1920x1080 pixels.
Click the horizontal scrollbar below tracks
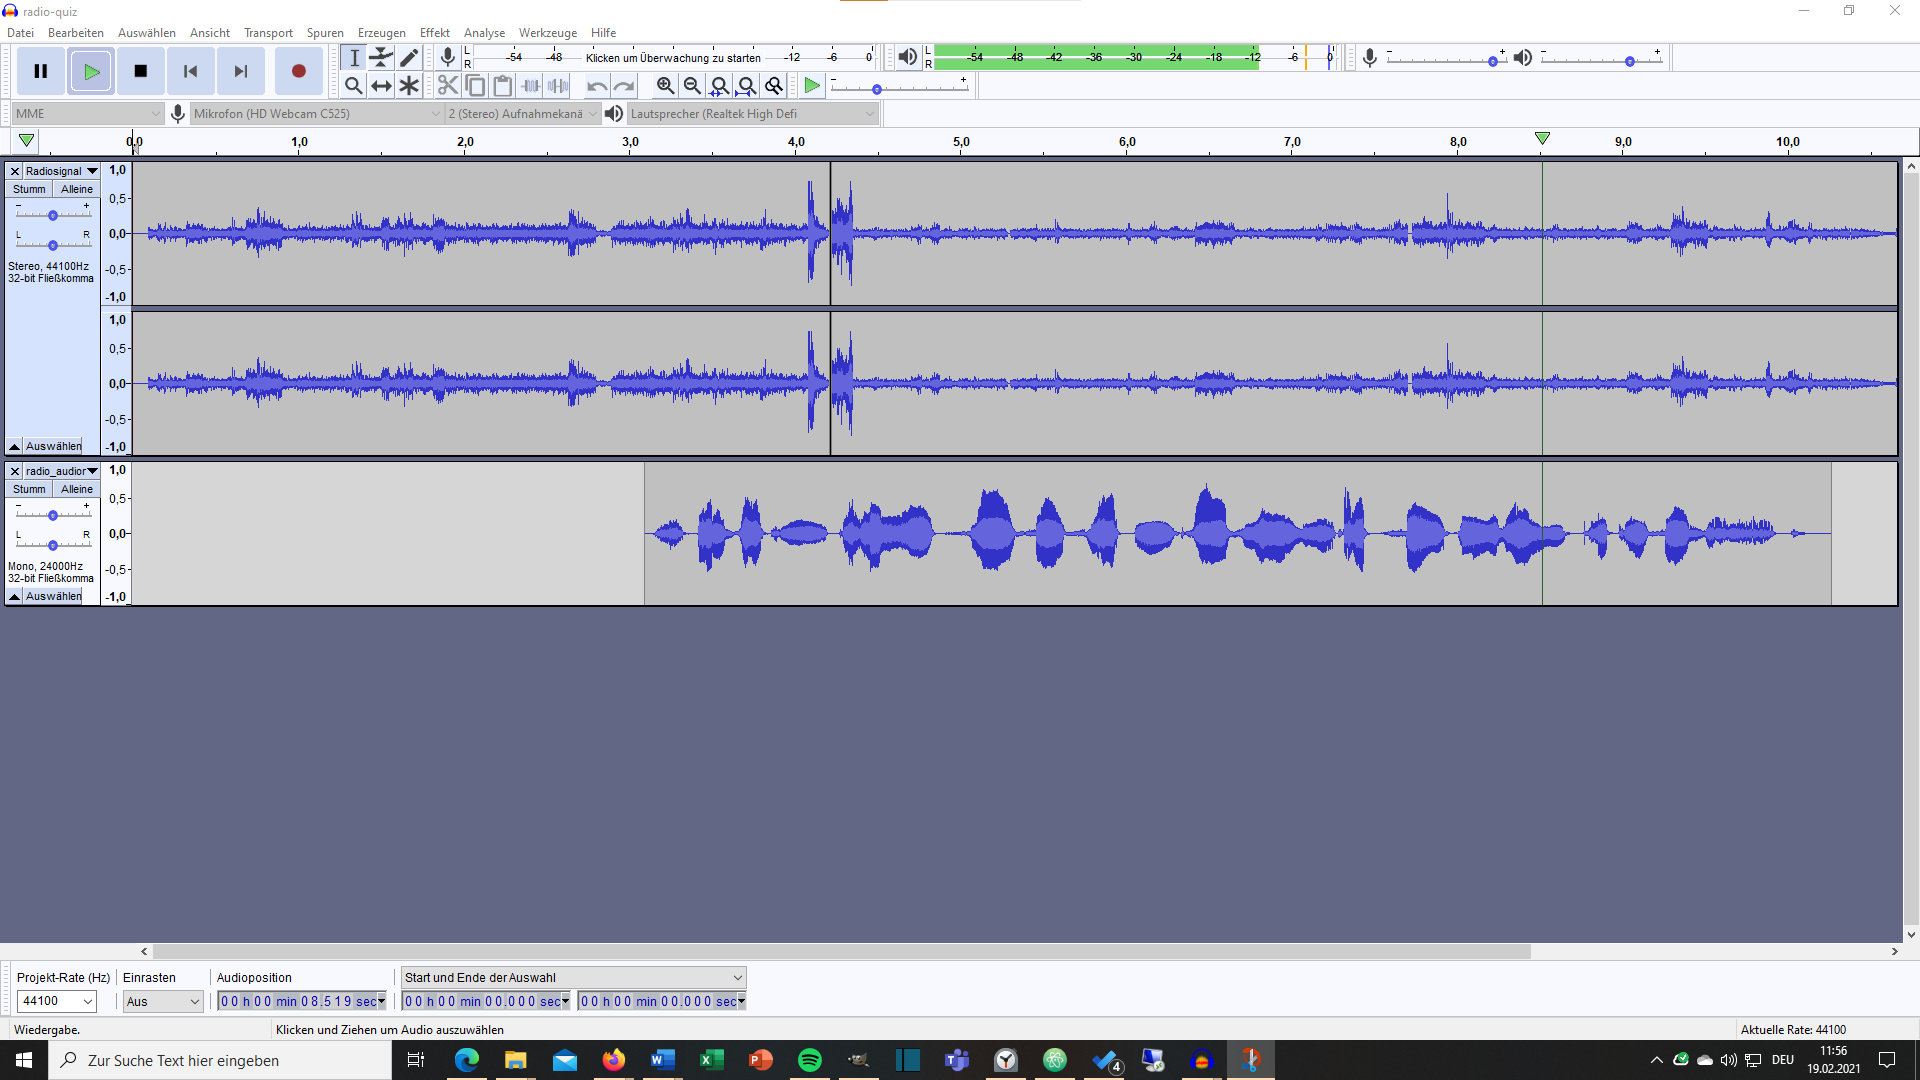coord(842,952)
